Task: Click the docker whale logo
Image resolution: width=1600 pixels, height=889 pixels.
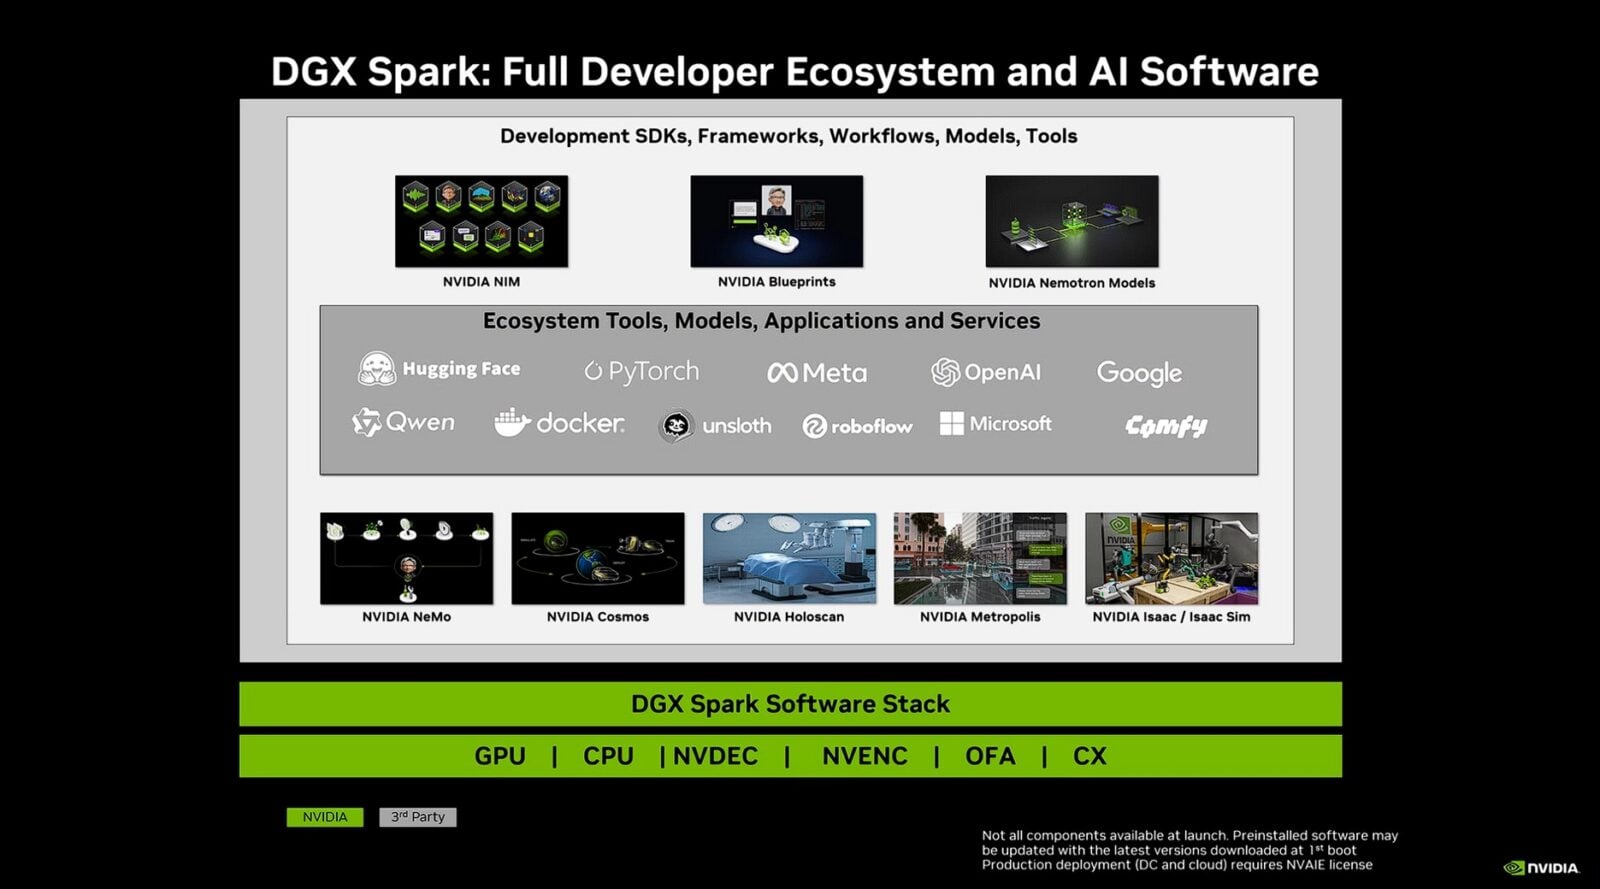Action: (x=559, y=423)
